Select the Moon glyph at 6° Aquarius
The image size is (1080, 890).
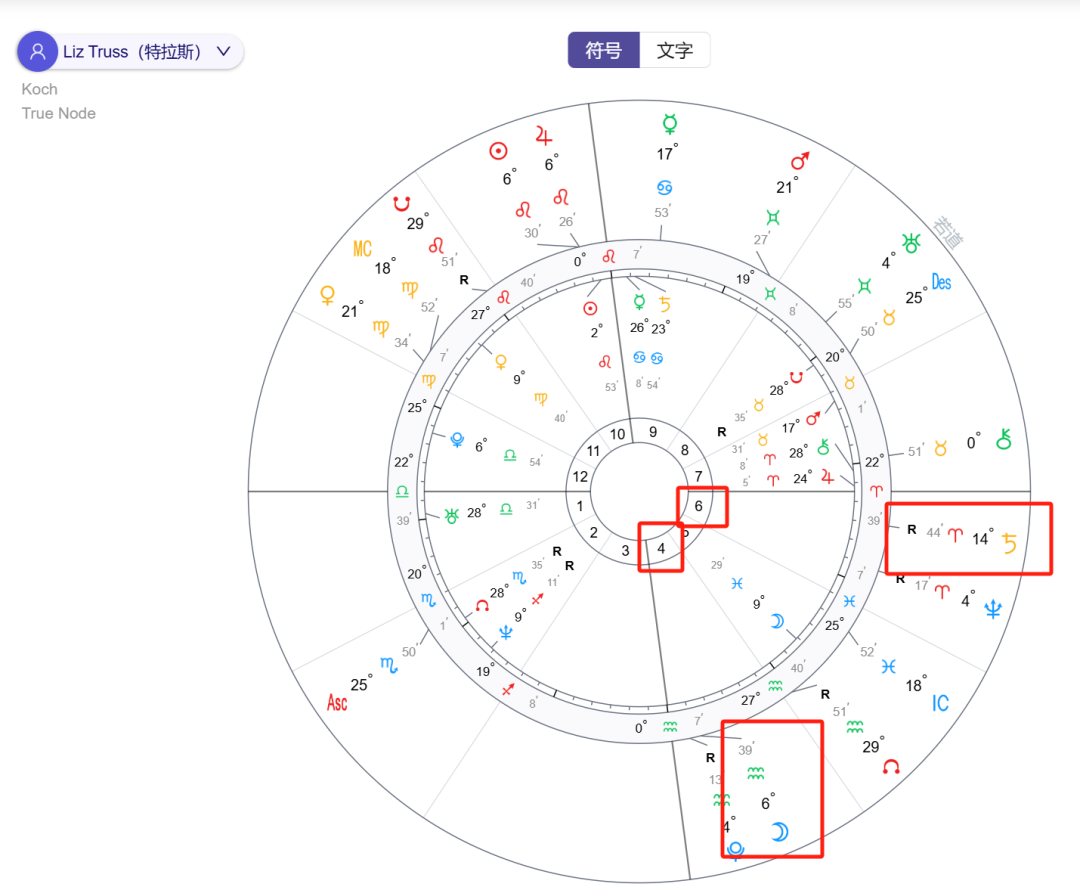(779, 832)
